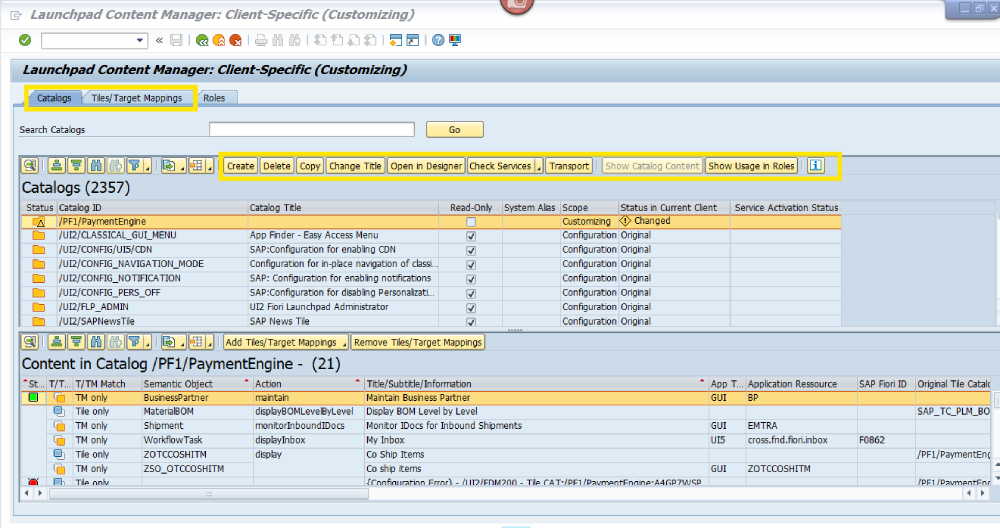This screenshot has height=528, width=1000.
Task: Click the Customize Local Layout monitor icon
Action: (455, 40)
